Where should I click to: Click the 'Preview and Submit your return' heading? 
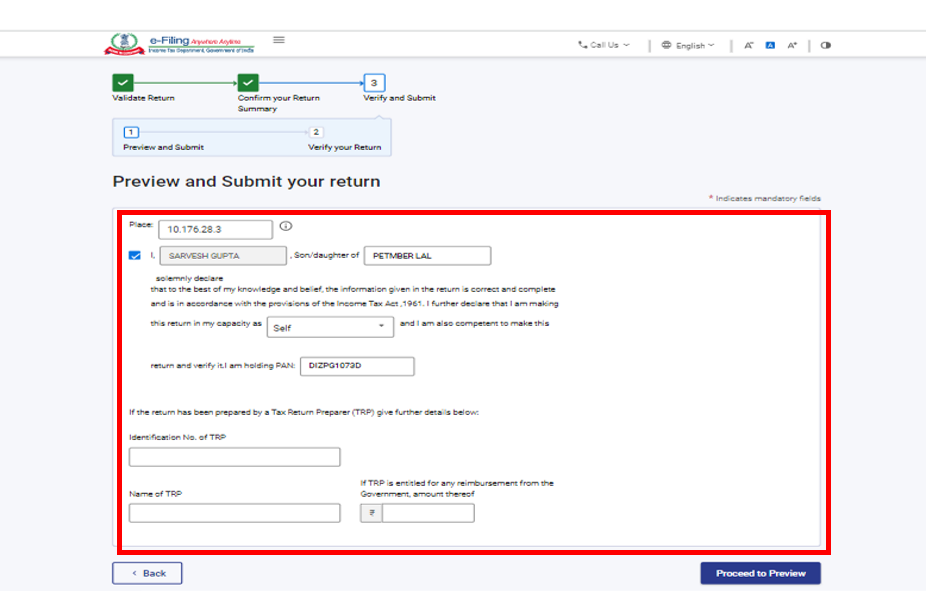point(246,181)
